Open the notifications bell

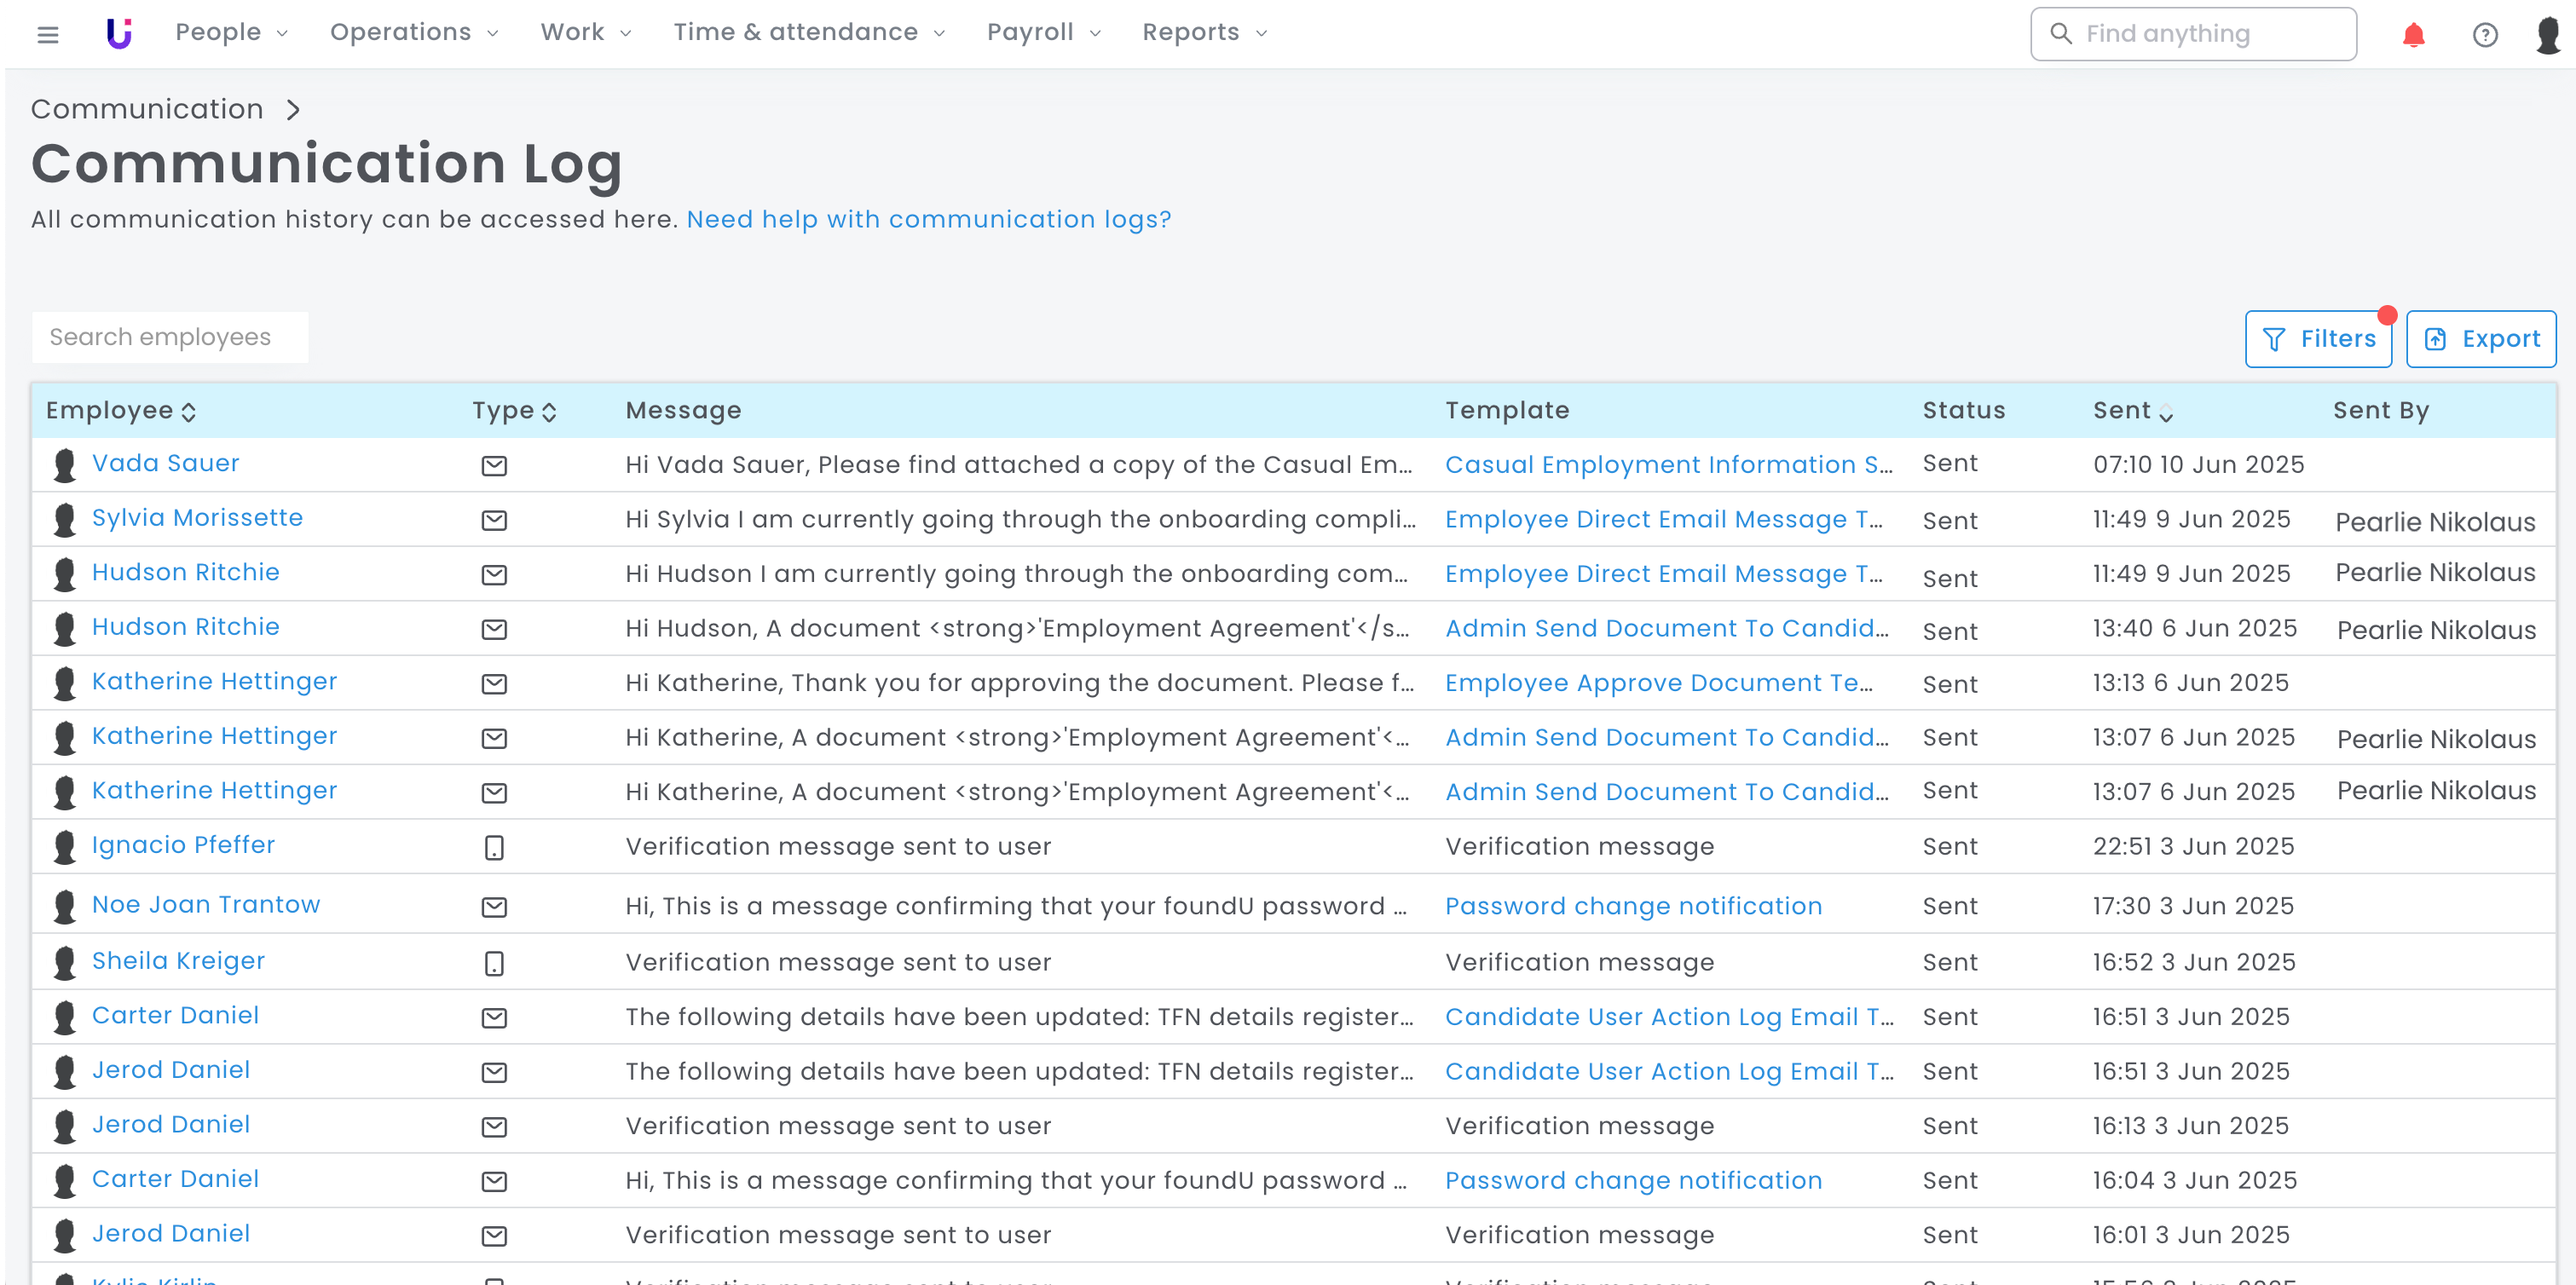(x=2413, y=35)
